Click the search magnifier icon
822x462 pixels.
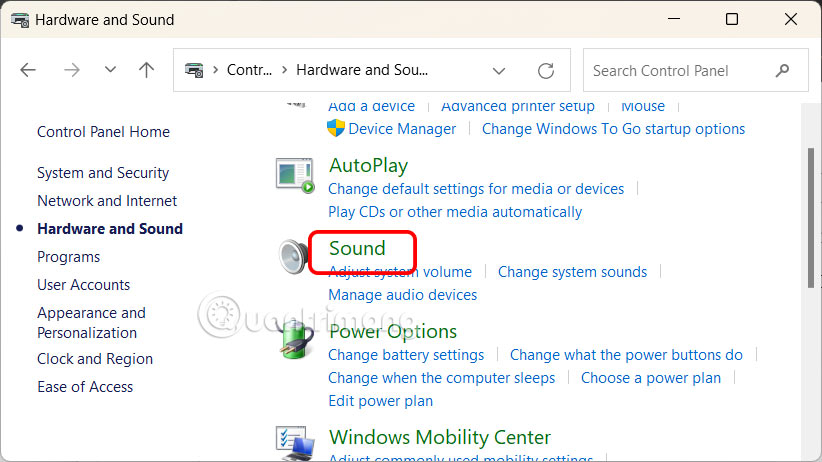tap(782, 71)
